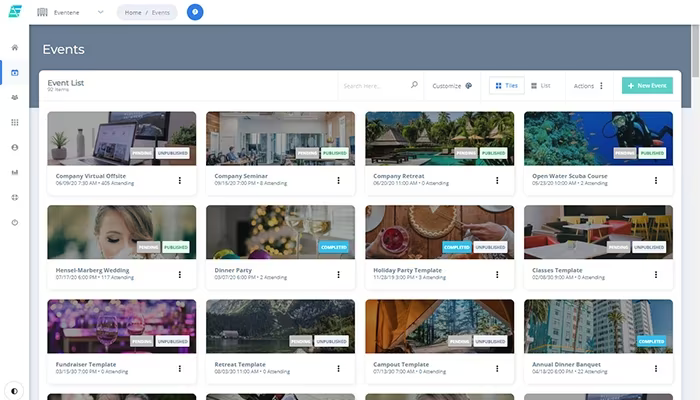
Task: Open the Company Retreat title
Action: point(399,176)
